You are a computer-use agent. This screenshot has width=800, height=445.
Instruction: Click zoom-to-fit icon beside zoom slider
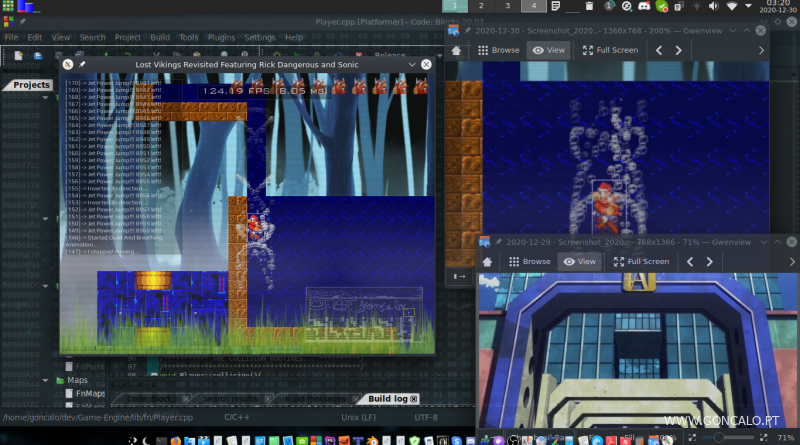click(692, 438)
